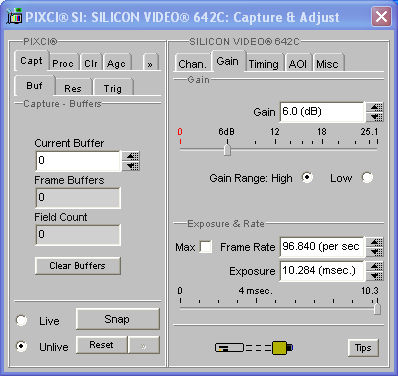Open the Proc tab
398x376 pixels.
[63, 63]
